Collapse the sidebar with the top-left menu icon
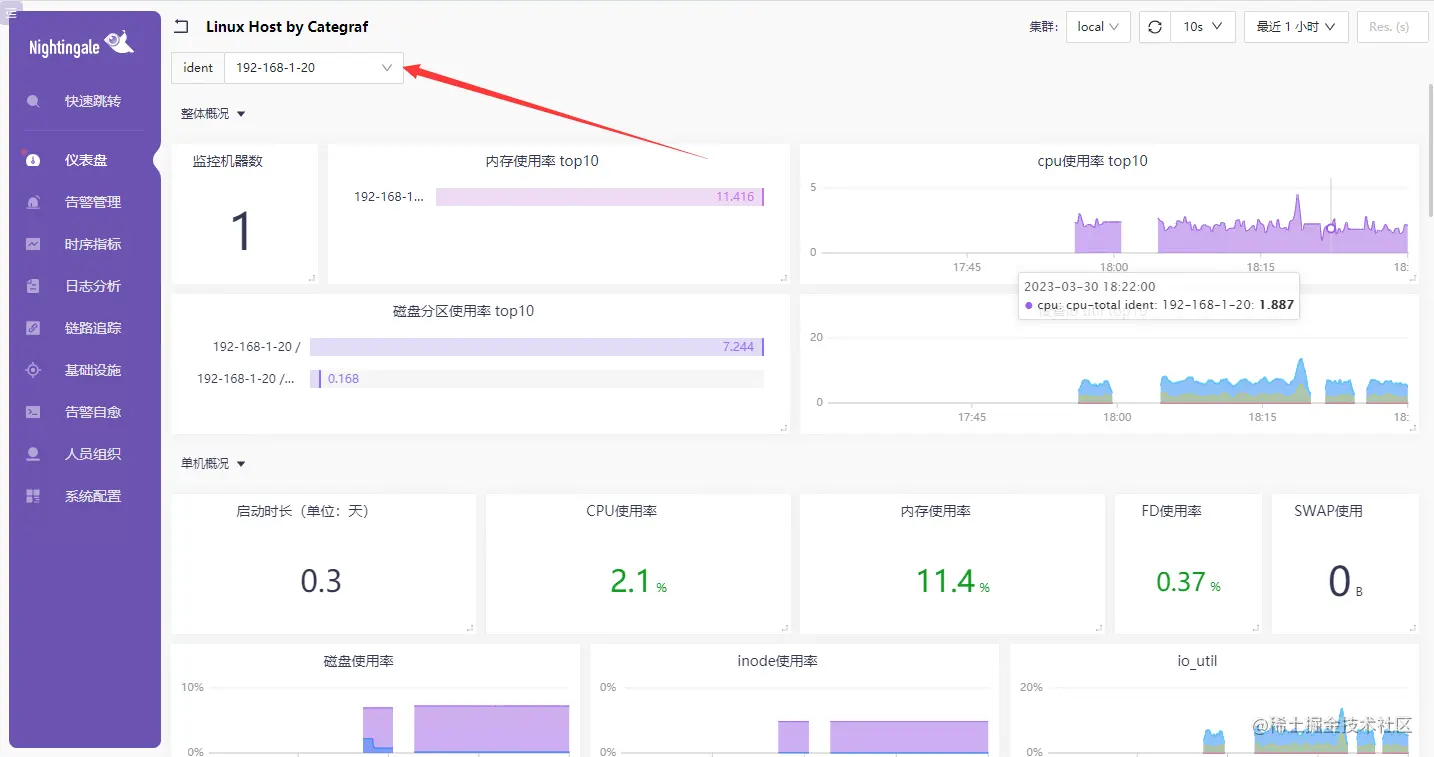The height and width of the screenshot is (757, 1434). click(12, 12)
